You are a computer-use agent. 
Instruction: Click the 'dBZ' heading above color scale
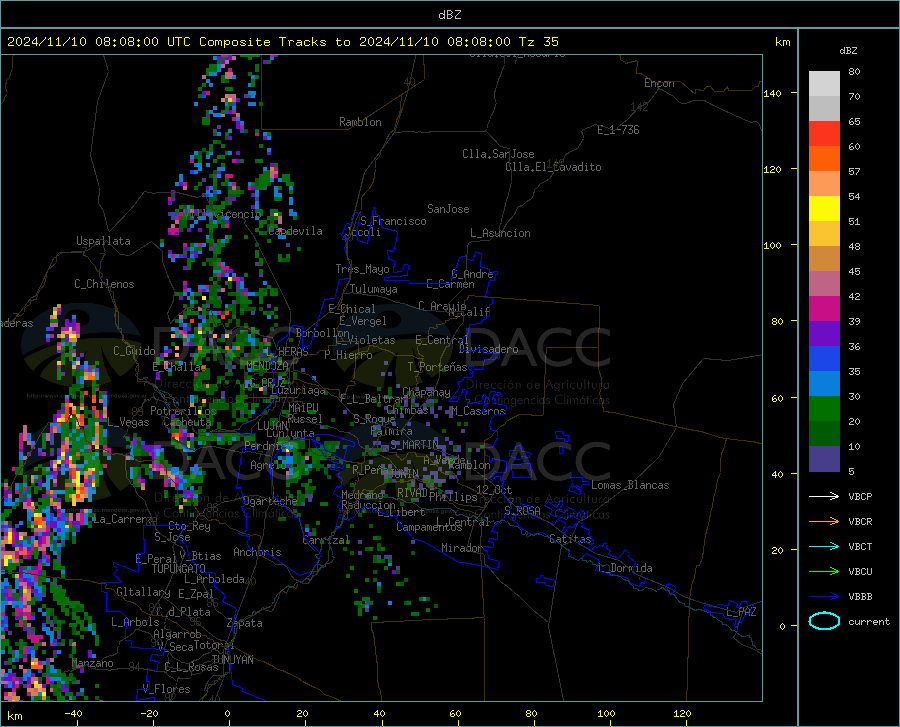(x=848, y=50)
